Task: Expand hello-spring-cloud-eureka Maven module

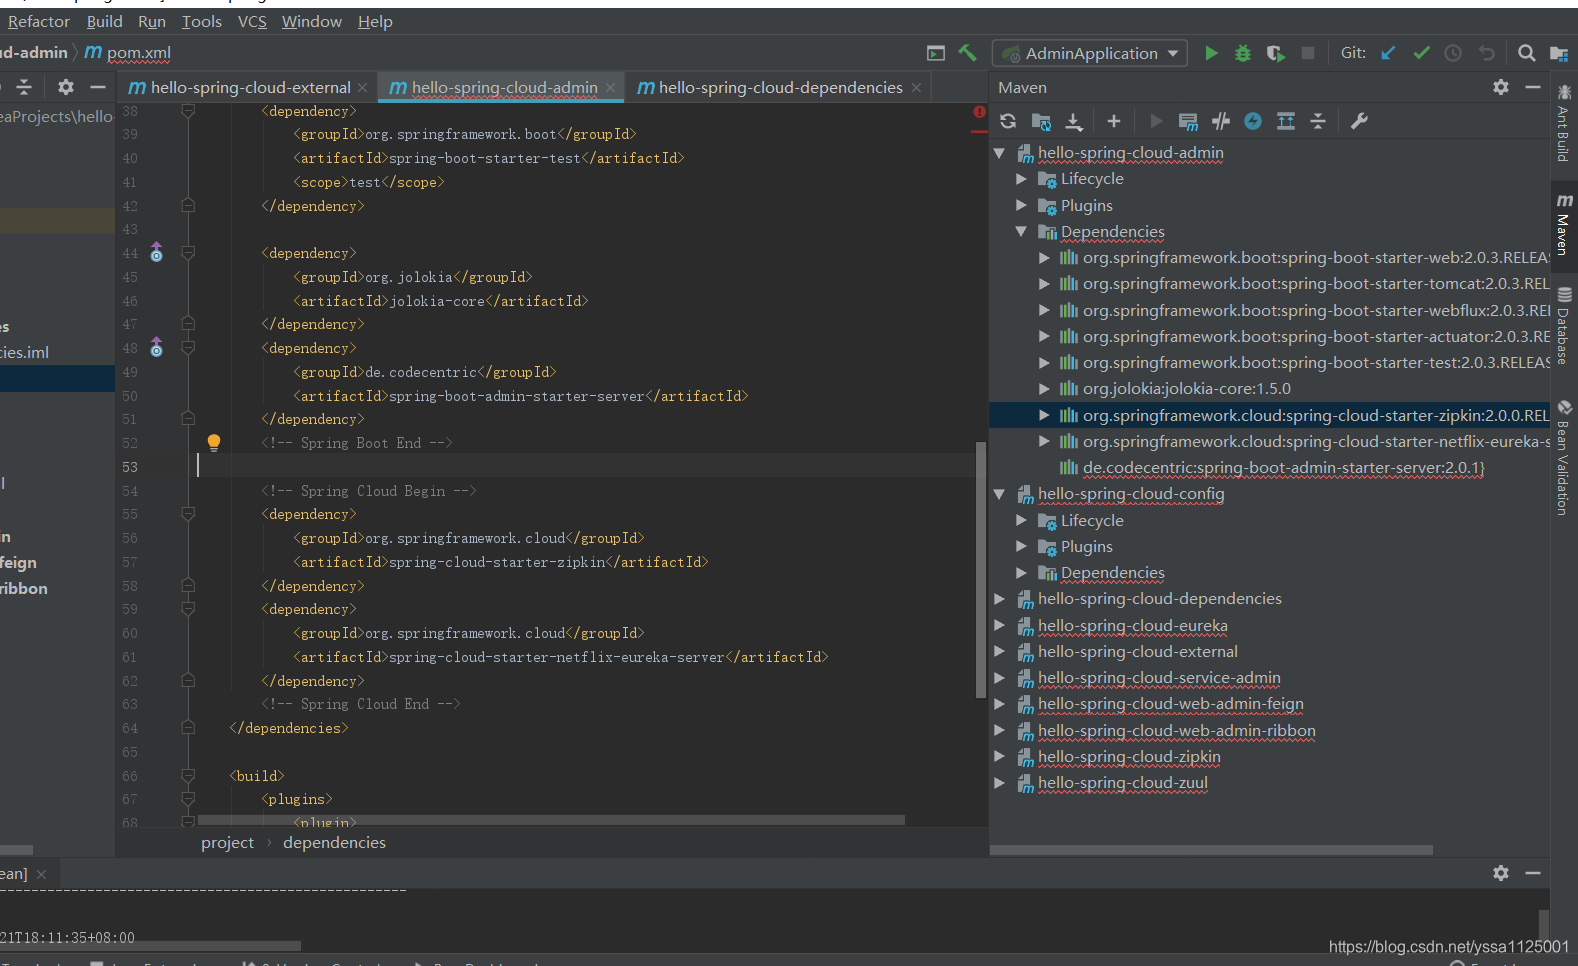Action: (x=999, y=625)
